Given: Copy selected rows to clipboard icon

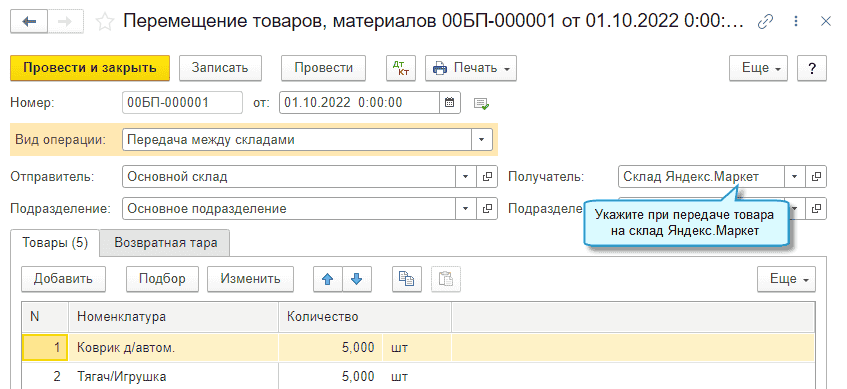Looking at the screenshot, I should point(406,279).
